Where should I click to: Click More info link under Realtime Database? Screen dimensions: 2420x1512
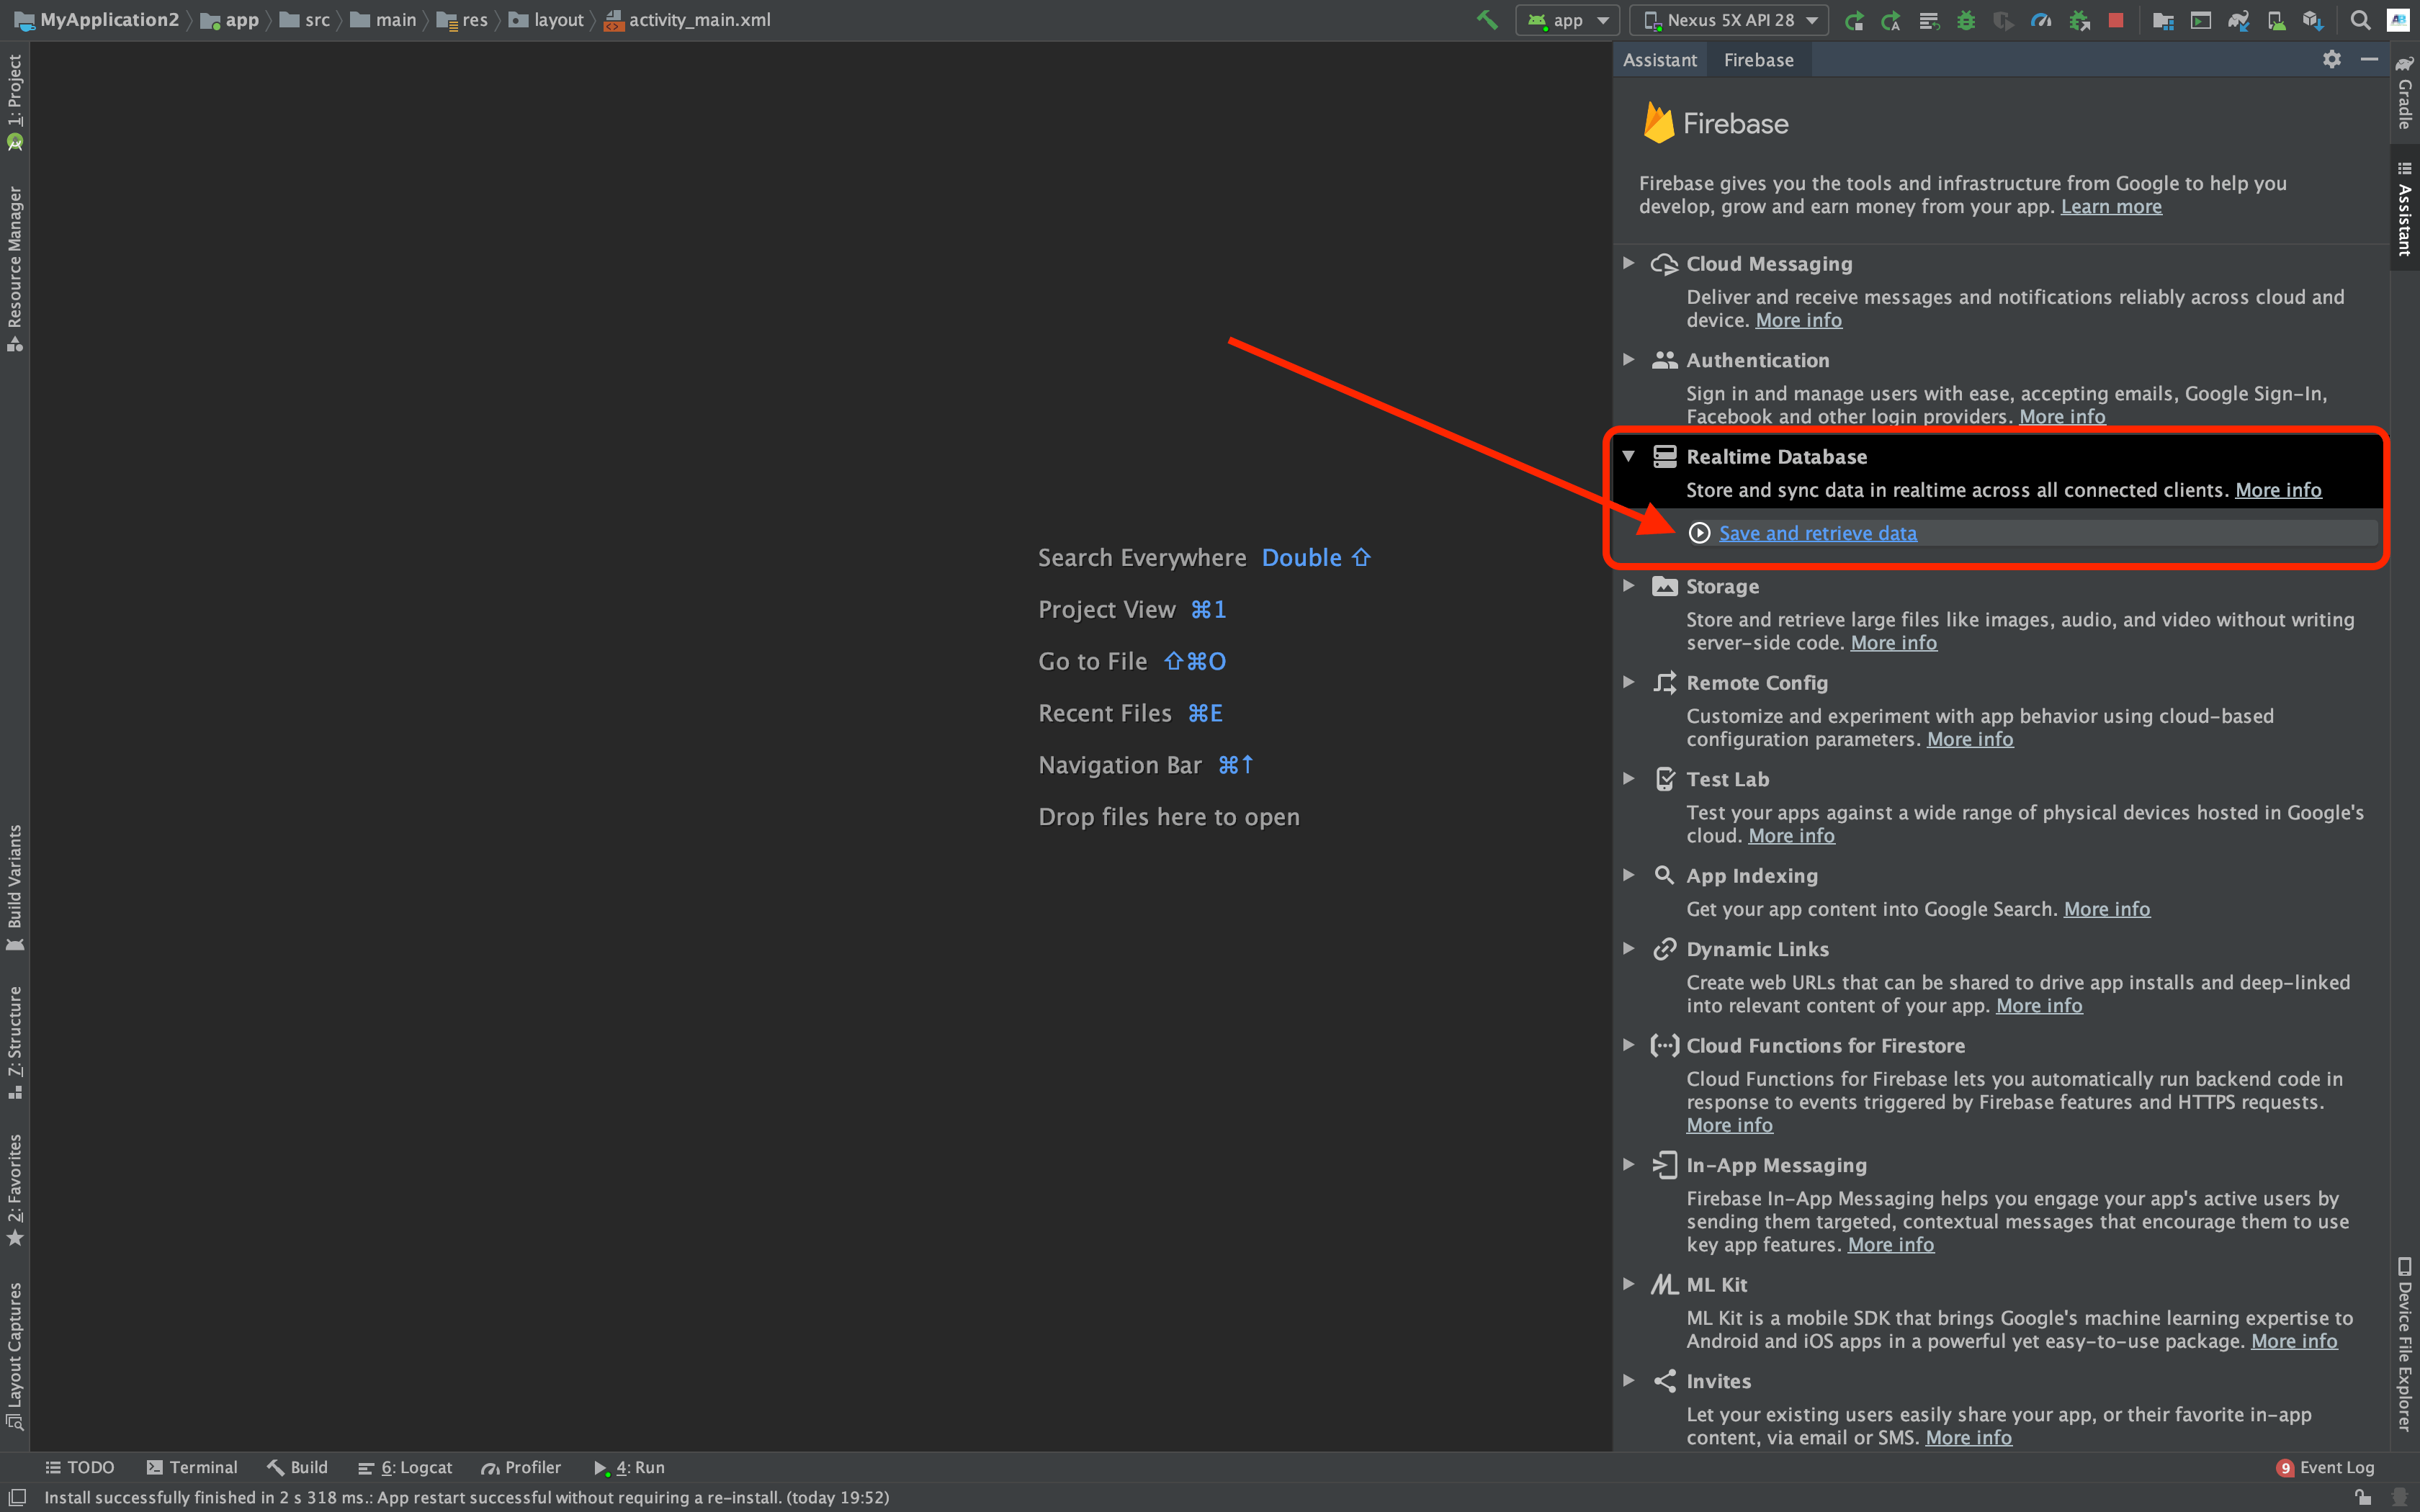2278,490
